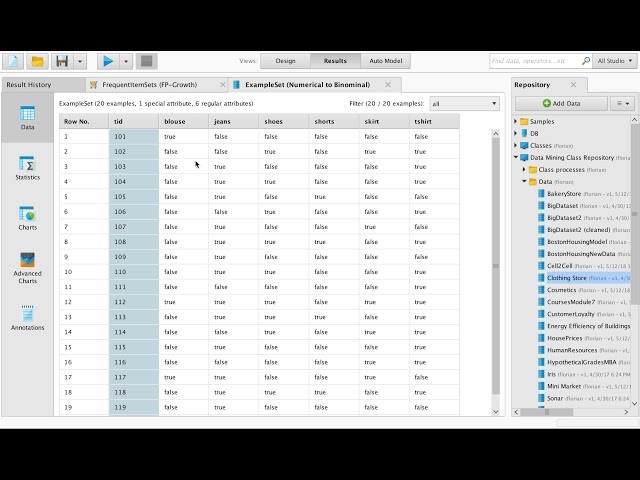Click repository vertical scroll down arrow
This screenshot has width=640, height=480.
[x=634, y=404]
